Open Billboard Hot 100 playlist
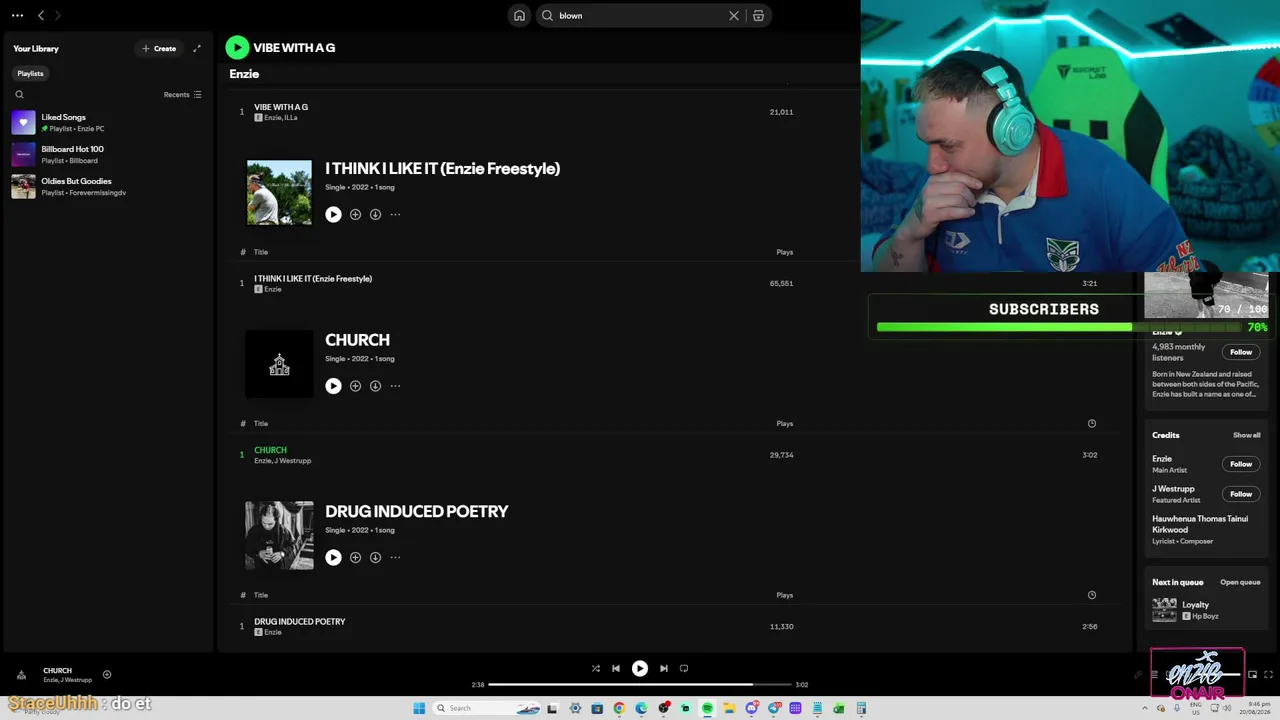 (107, 154)
